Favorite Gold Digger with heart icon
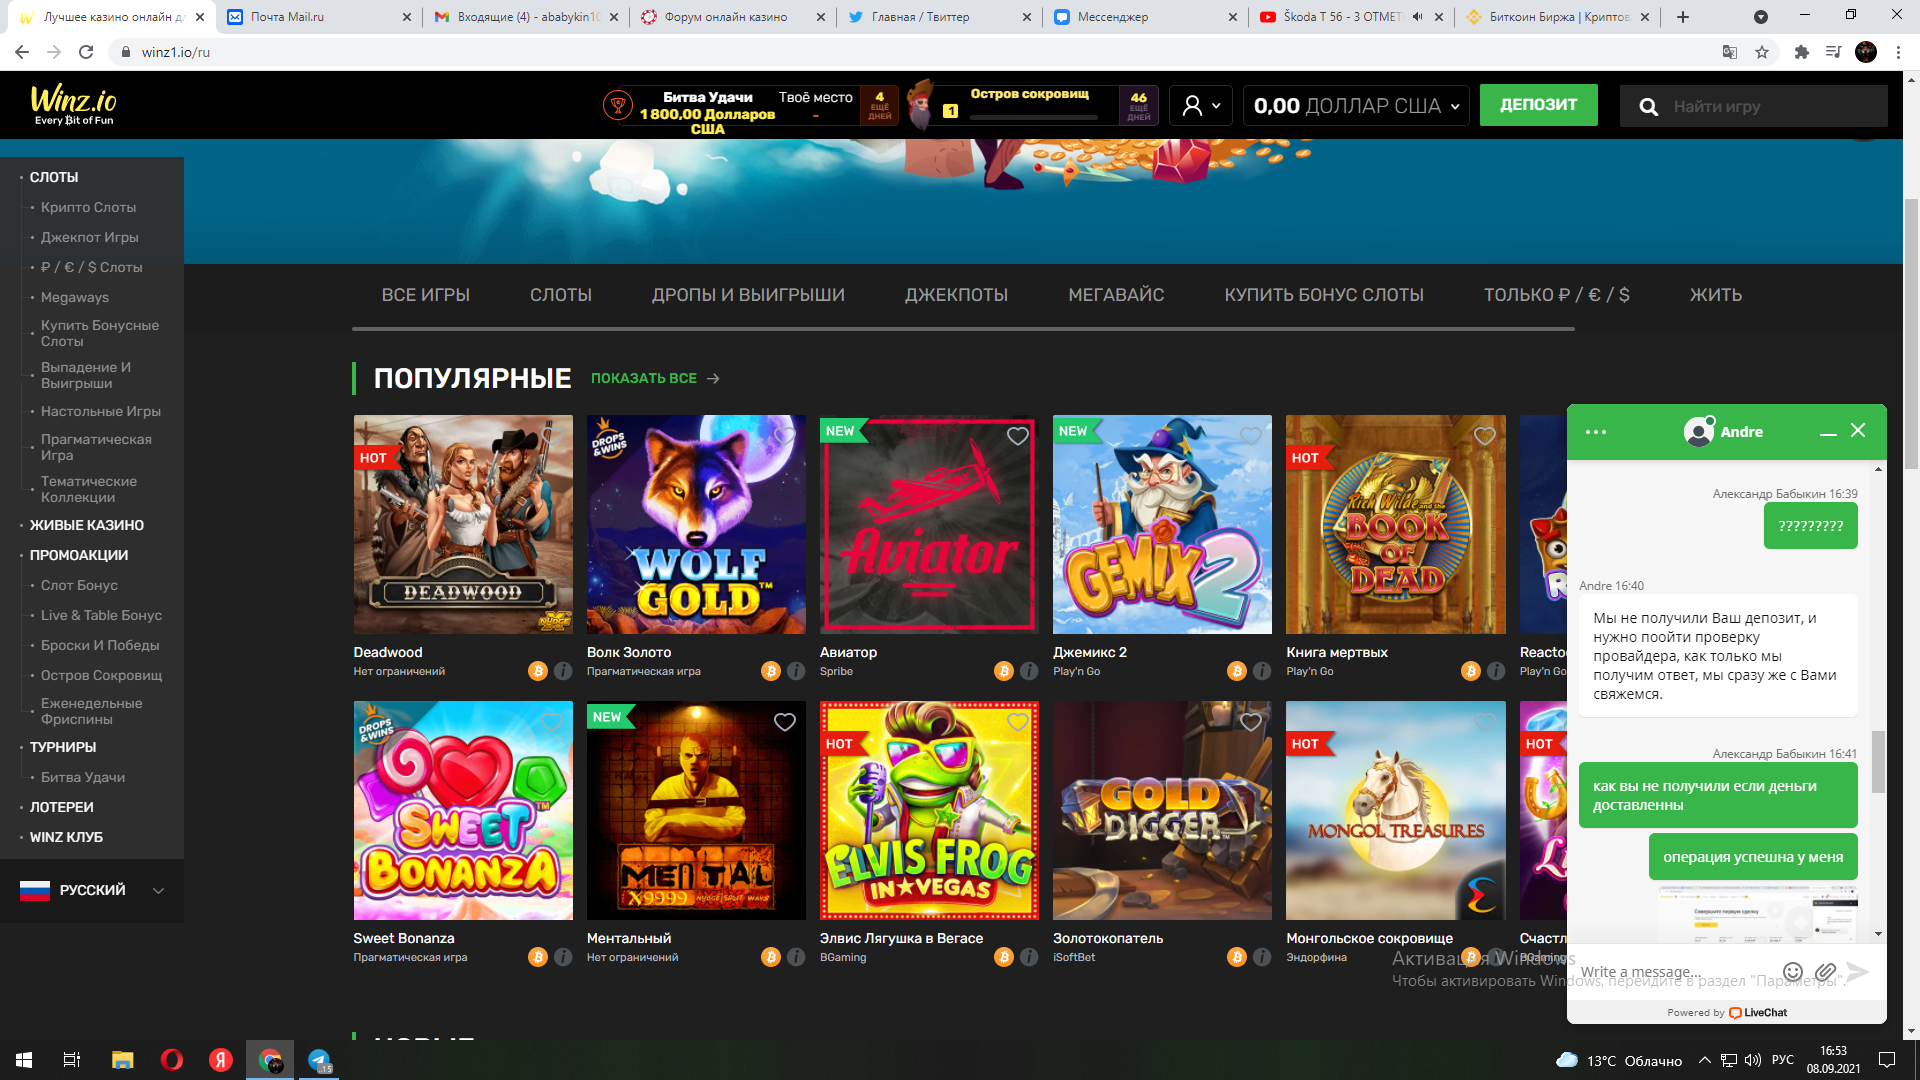 [1251, 722]
